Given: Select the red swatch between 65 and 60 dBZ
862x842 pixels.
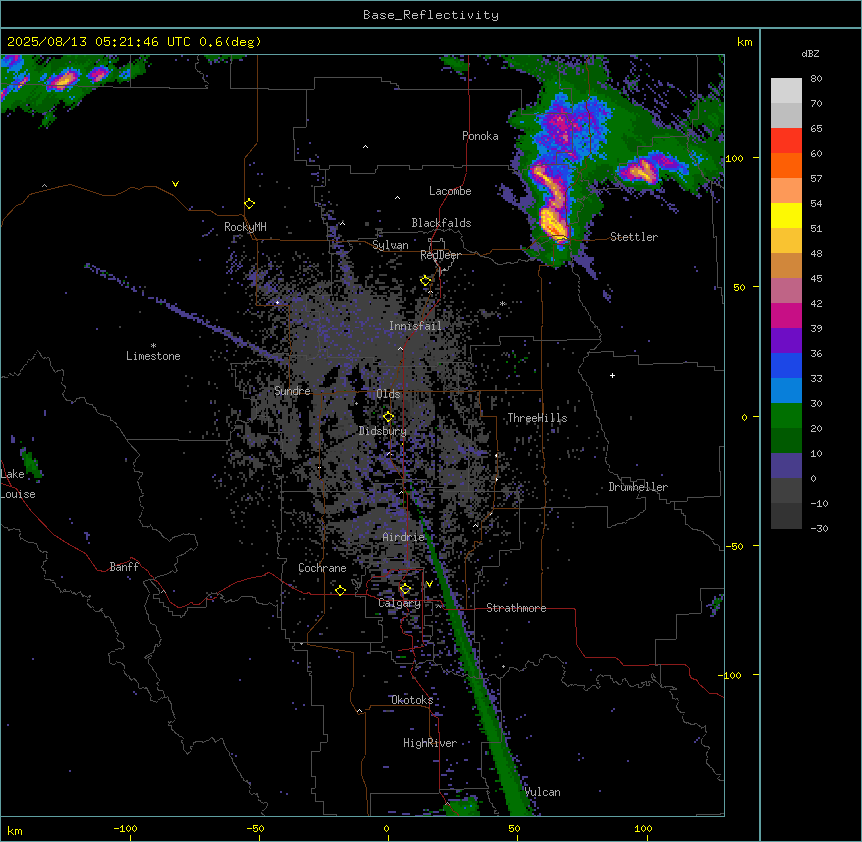Looking at the screenshot, I should tap(786, 141).
